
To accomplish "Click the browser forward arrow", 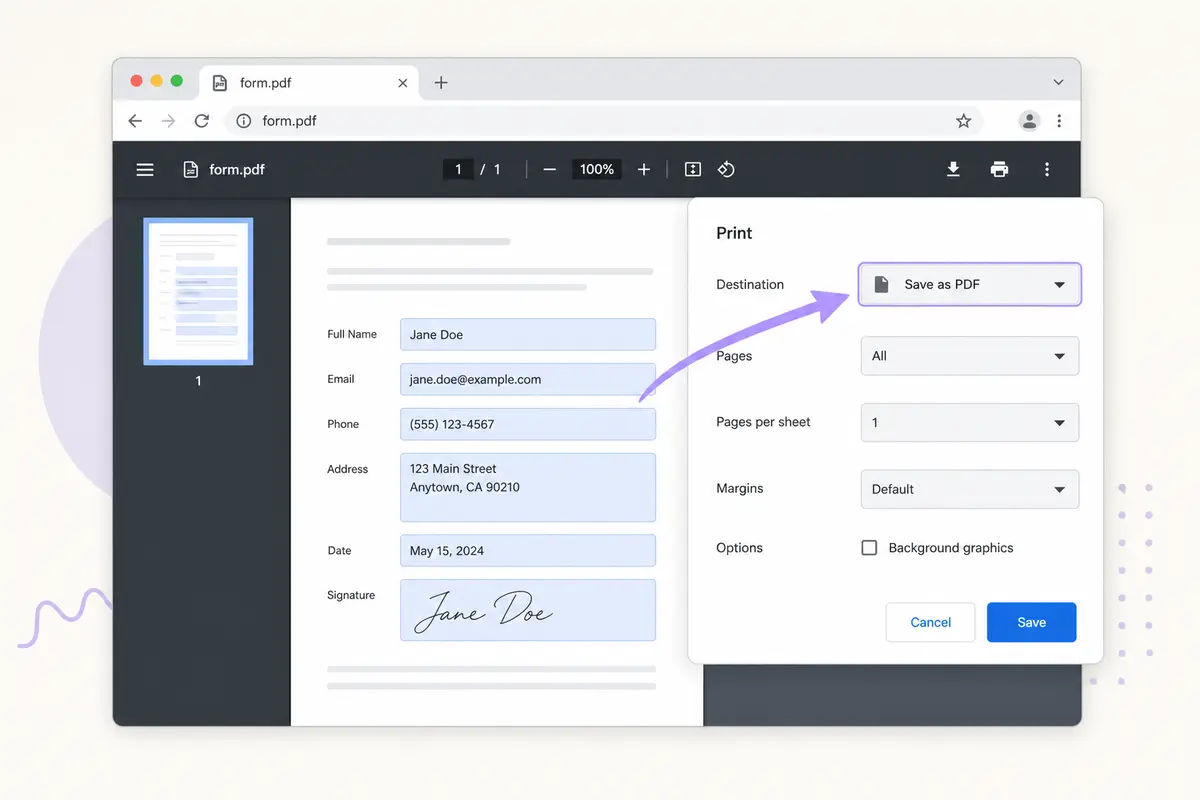I will 168,121.
